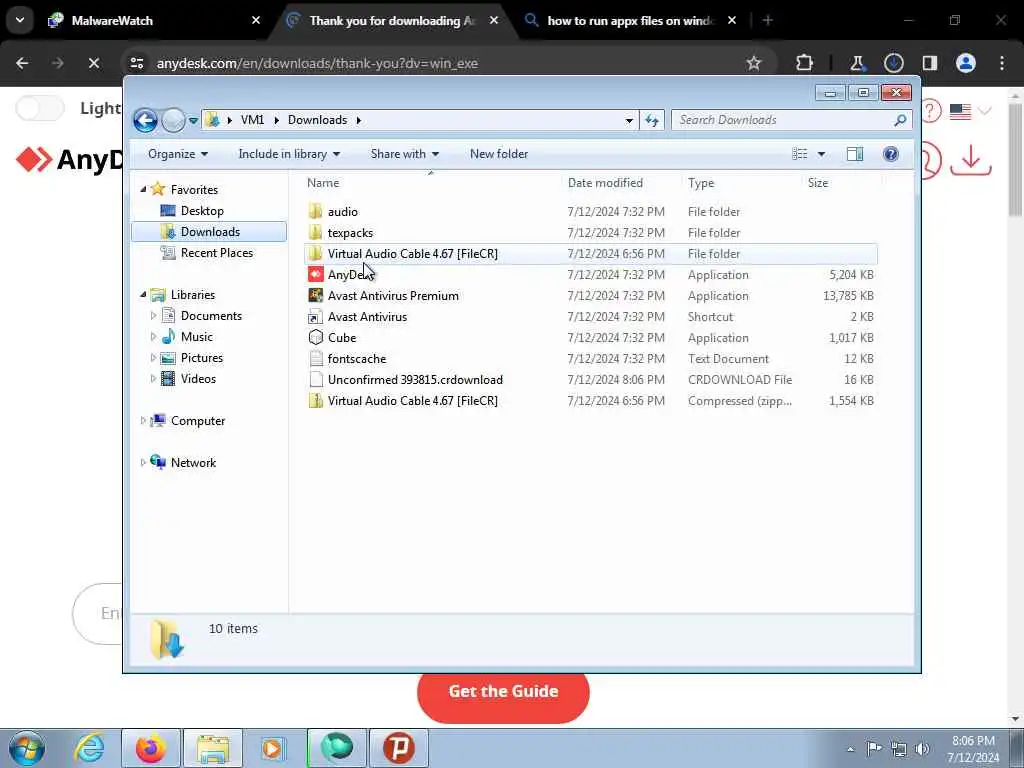Open Firefox from the taskbar

click(151, 748)
